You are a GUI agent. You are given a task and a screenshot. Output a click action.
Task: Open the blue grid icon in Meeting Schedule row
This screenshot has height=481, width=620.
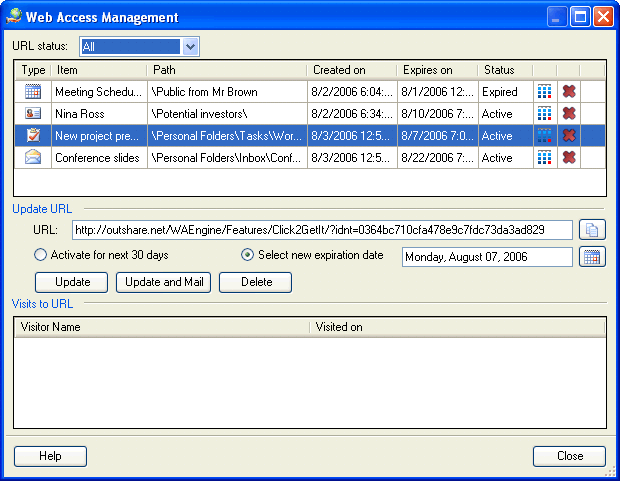point(544,92)
